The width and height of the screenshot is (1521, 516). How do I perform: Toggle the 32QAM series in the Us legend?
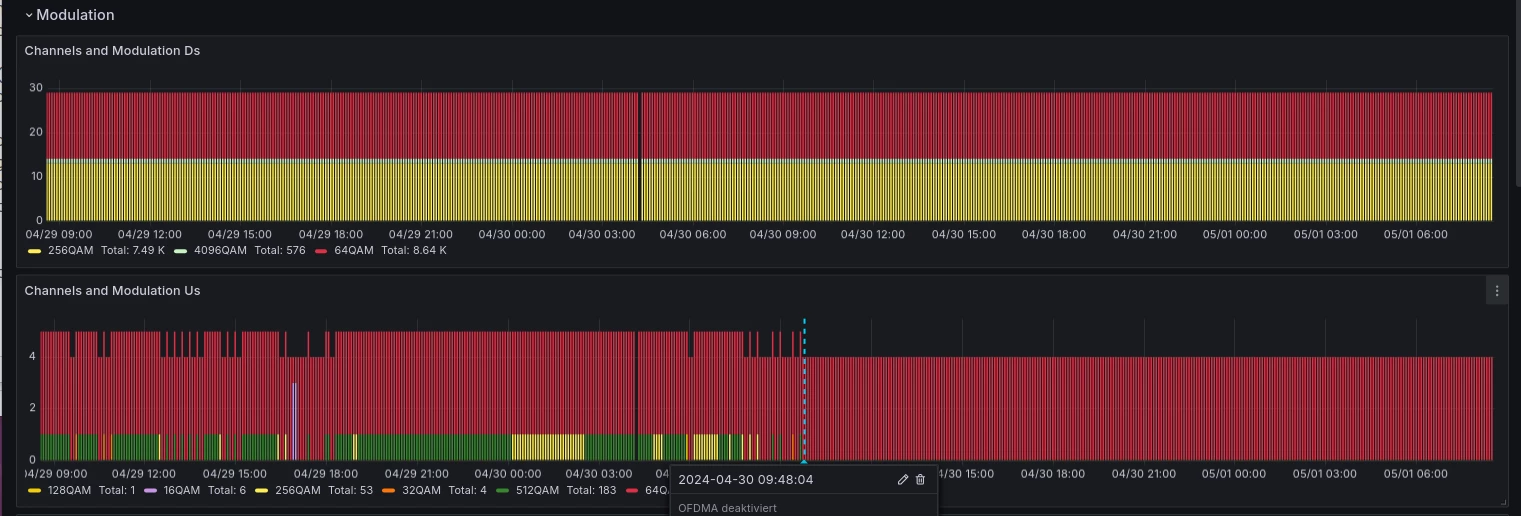(421, 490)
